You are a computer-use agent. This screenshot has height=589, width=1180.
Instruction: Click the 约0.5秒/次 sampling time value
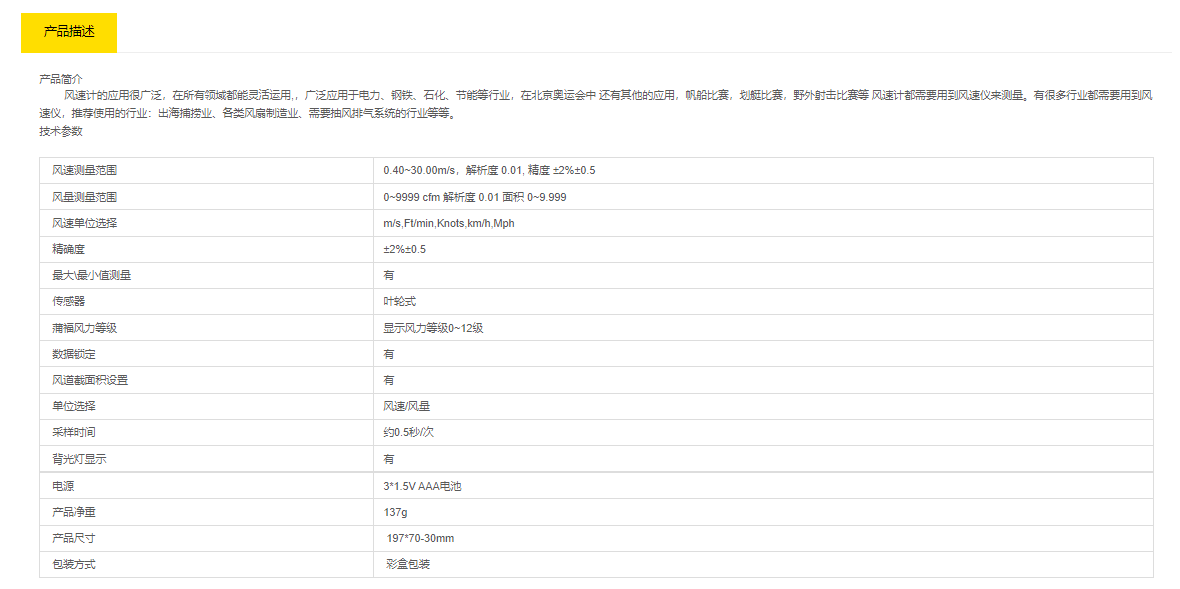(x=408, y=432)
